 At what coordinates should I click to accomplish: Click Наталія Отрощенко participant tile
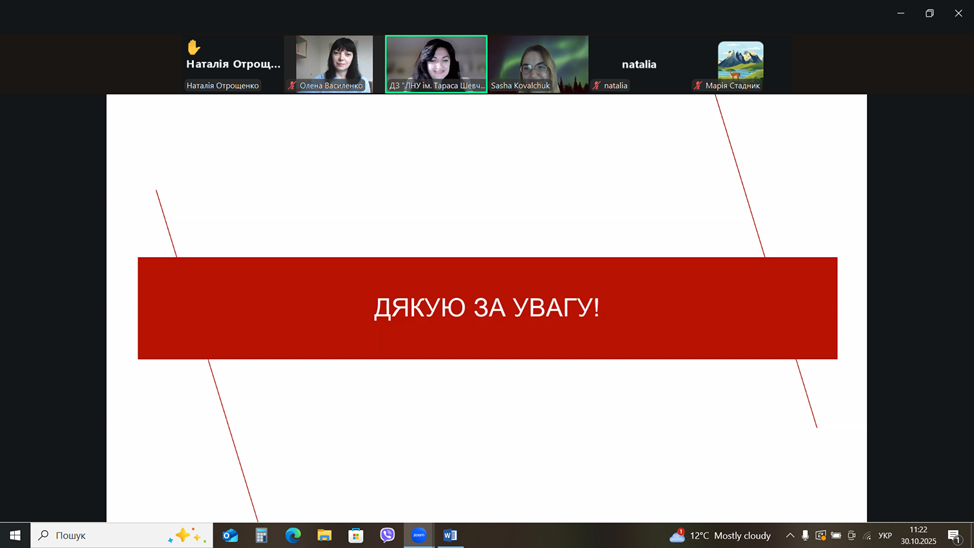(232, 63)
